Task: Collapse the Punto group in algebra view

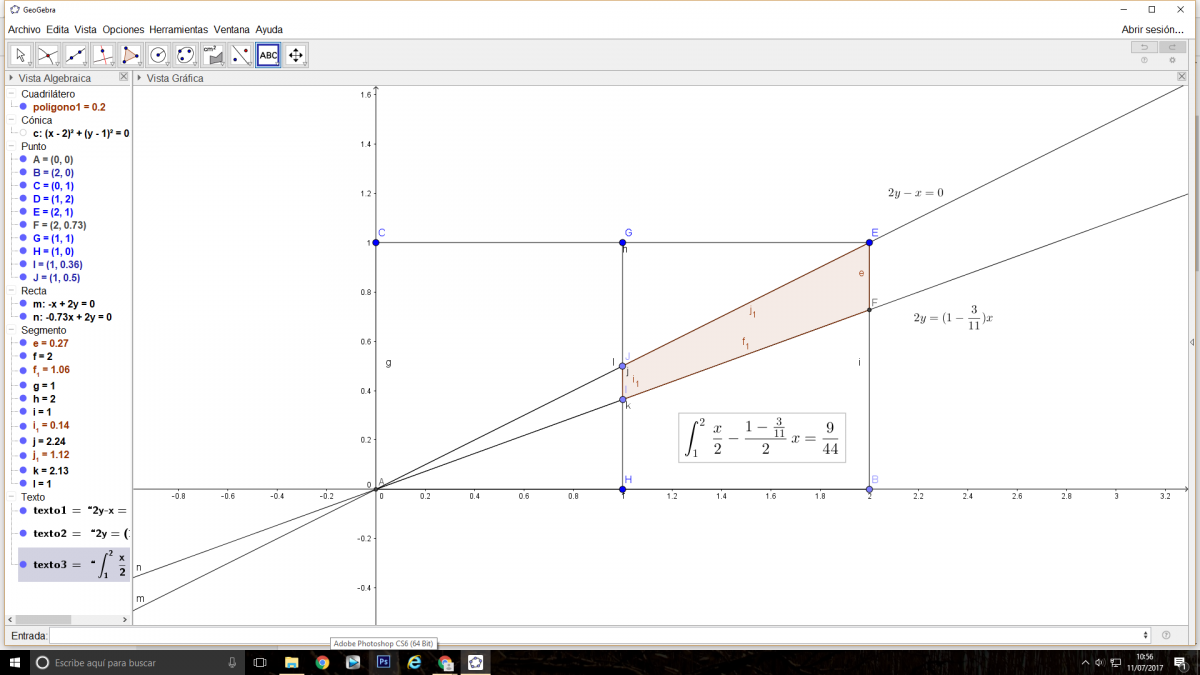Action: coord(11,146)
